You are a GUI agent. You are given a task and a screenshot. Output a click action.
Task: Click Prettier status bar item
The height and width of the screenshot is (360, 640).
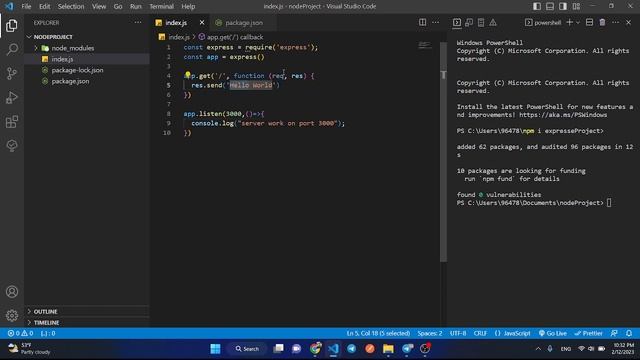(589, 333)
